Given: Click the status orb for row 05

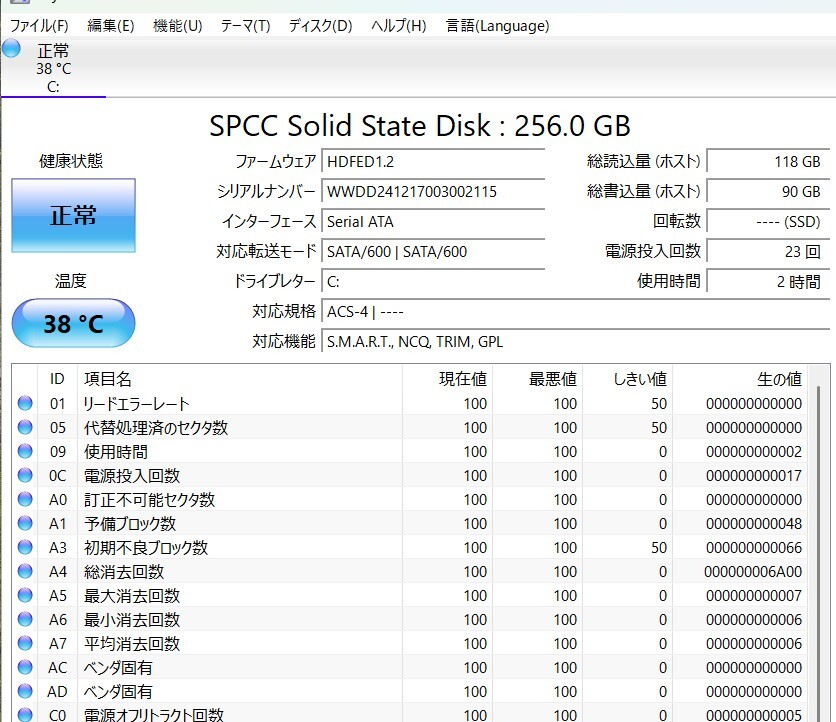Looking at the screenshot, I should pos(25,428).
